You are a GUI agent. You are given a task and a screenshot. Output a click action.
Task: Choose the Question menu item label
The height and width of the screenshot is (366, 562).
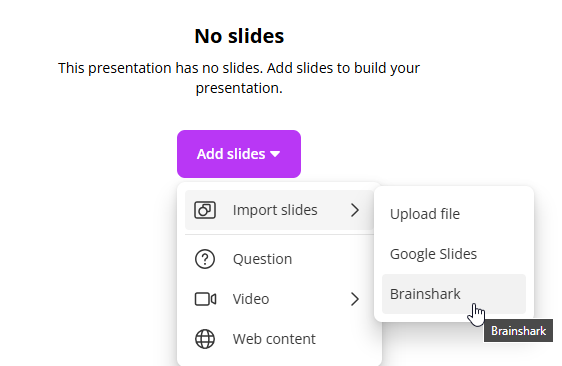[262, 259]
